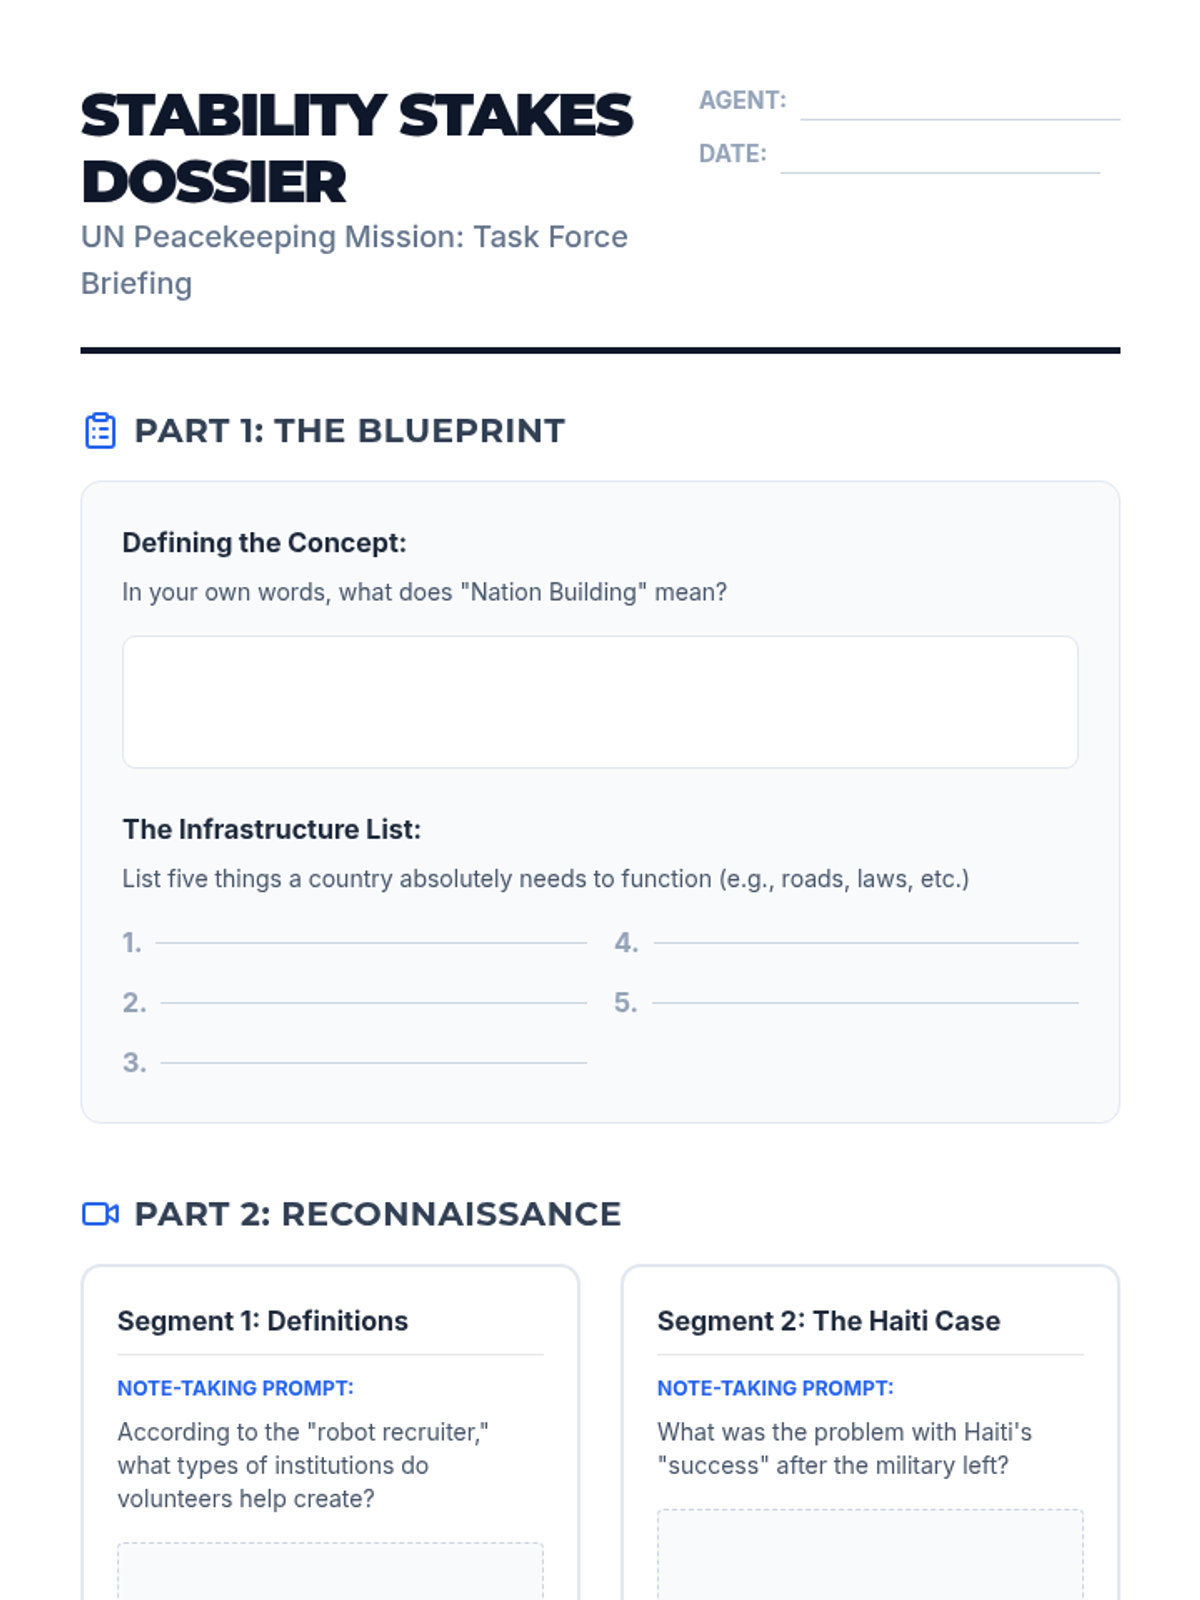1200x1600 pixels.
Task: Click Segment 2's Note-Taking Prompt label
Action: click(775, 1388)
